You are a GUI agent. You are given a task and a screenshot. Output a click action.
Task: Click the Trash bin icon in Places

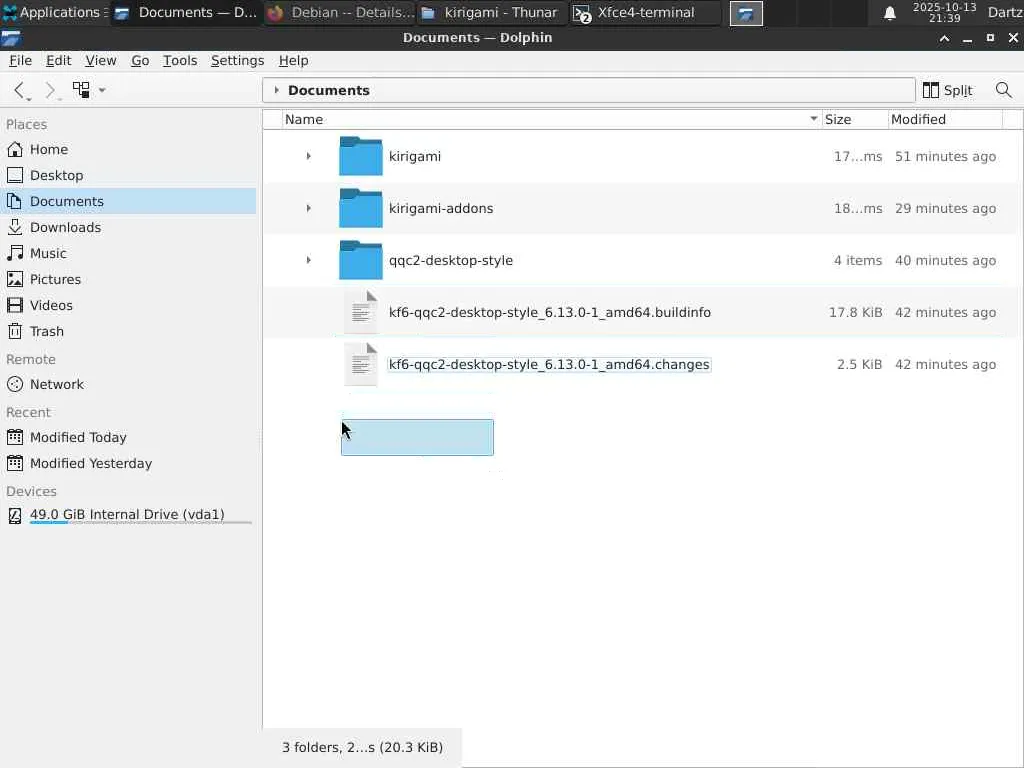click(15, 331)
